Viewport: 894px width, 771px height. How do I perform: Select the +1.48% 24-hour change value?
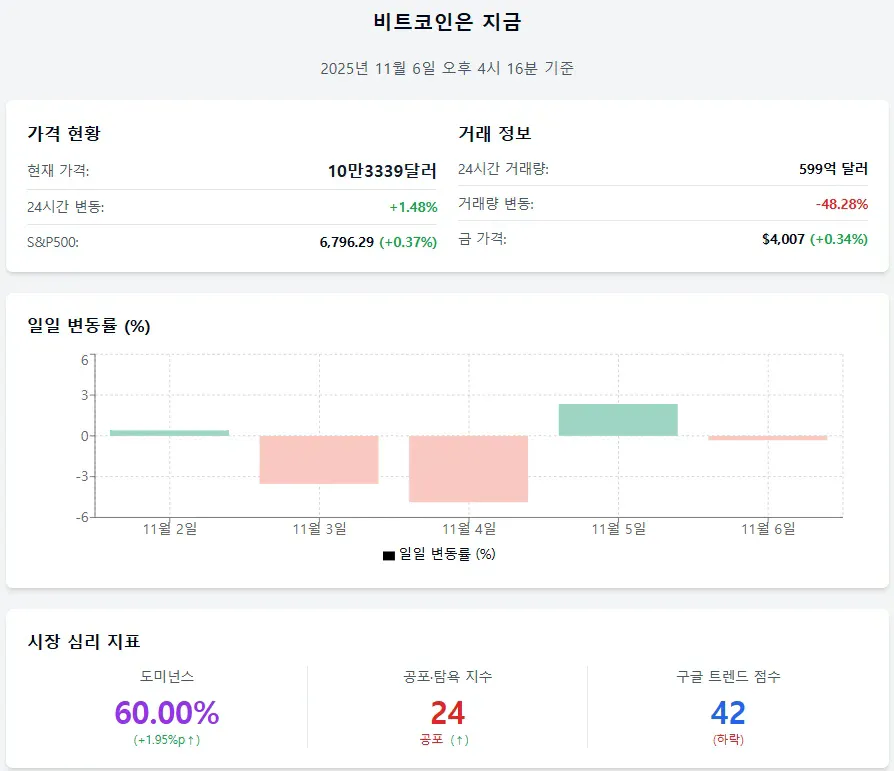pos(413,207)
